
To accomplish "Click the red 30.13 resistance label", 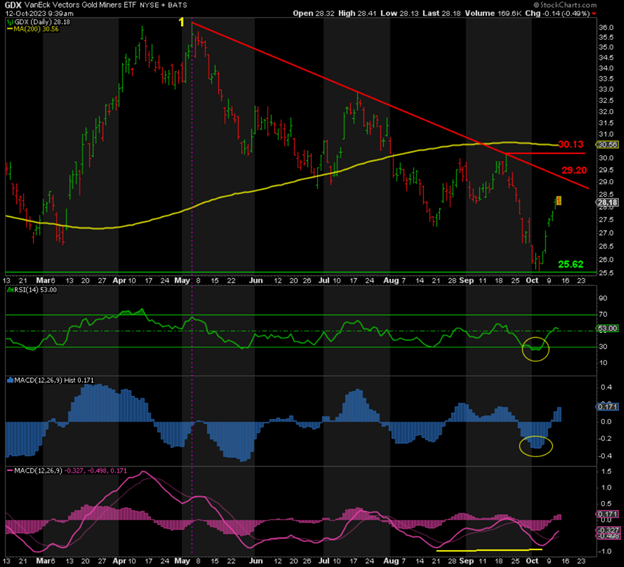I will pyautogui.click(x=571, y=144).
